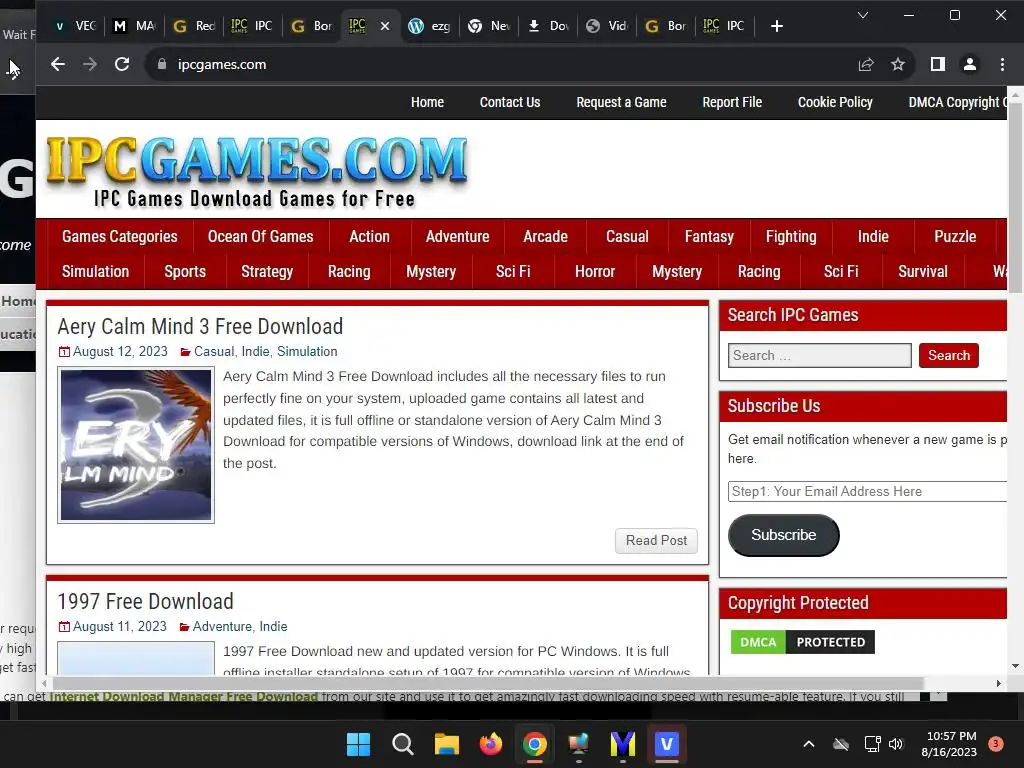
Task: Switch to the Gmail MA tab
Action: [135, 26]
